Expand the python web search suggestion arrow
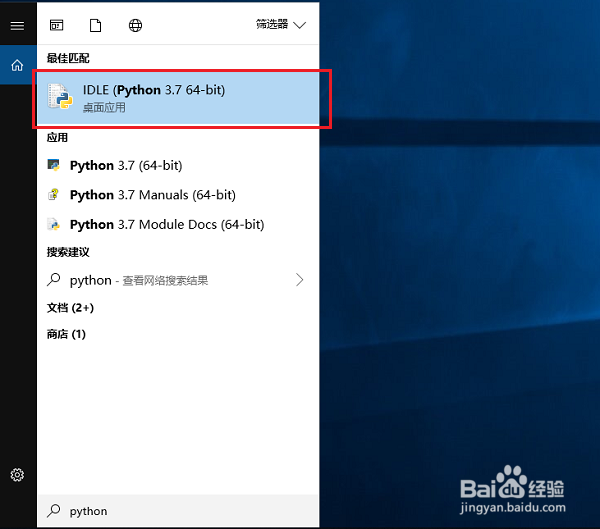Image resolution: width=600 pixels, height=529 pixels. 300,280
